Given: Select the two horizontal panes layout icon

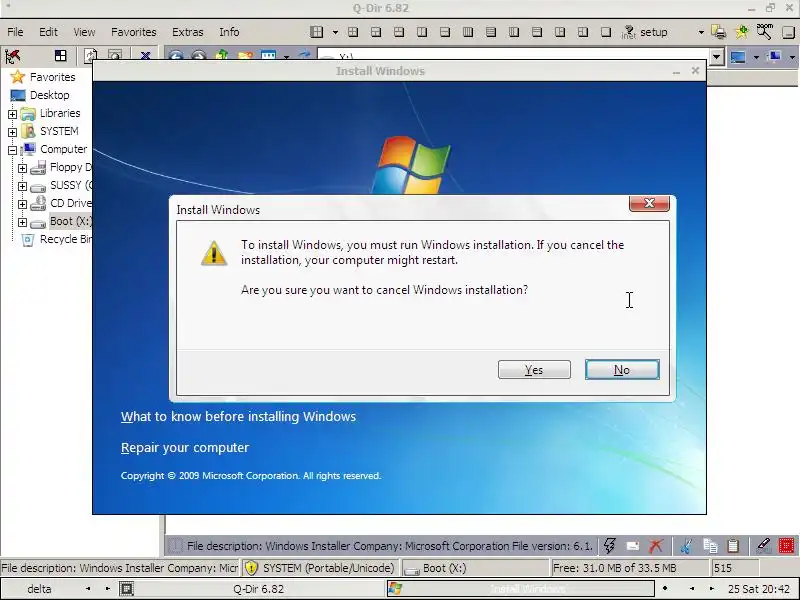Looking at the screenshot, I should 445,32.
